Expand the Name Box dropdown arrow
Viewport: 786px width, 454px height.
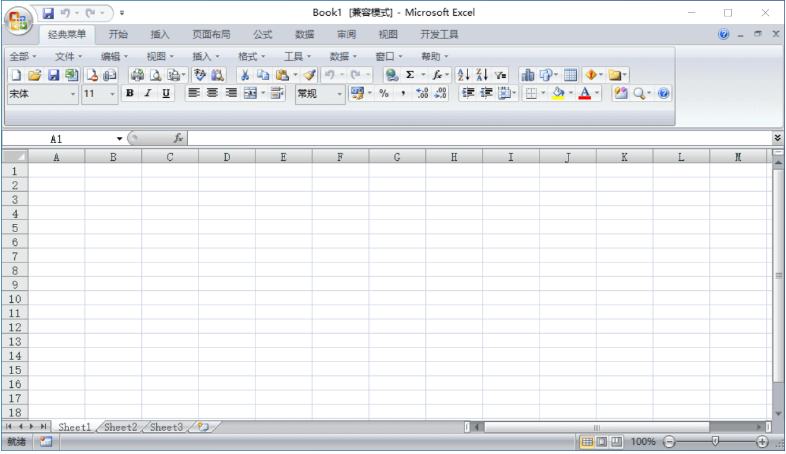click(119, 139)
